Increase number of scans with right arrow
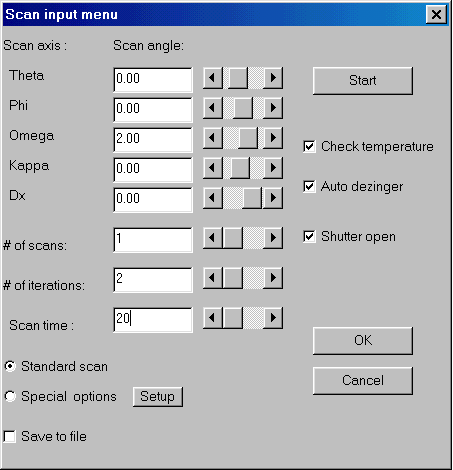 pyautogui.click(x=273, y=238)
